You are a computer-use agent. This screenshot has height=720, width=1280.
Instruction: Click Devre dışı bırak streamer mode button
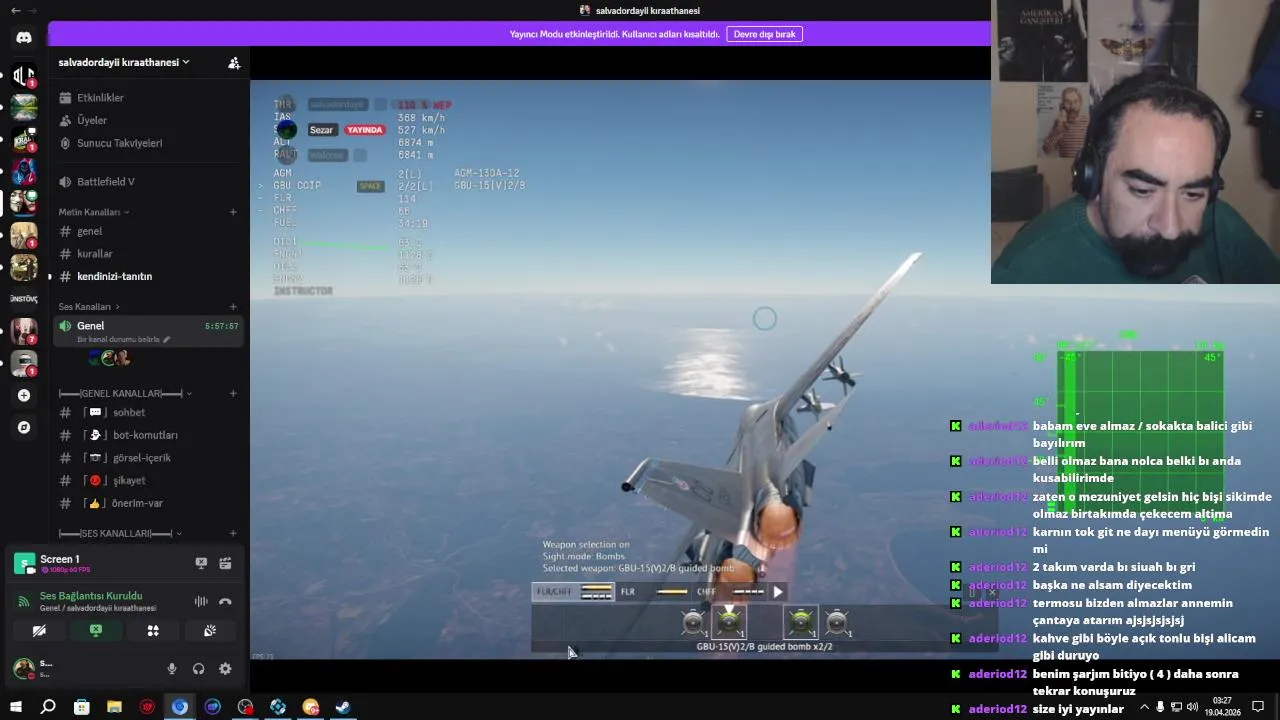point(764,34)
